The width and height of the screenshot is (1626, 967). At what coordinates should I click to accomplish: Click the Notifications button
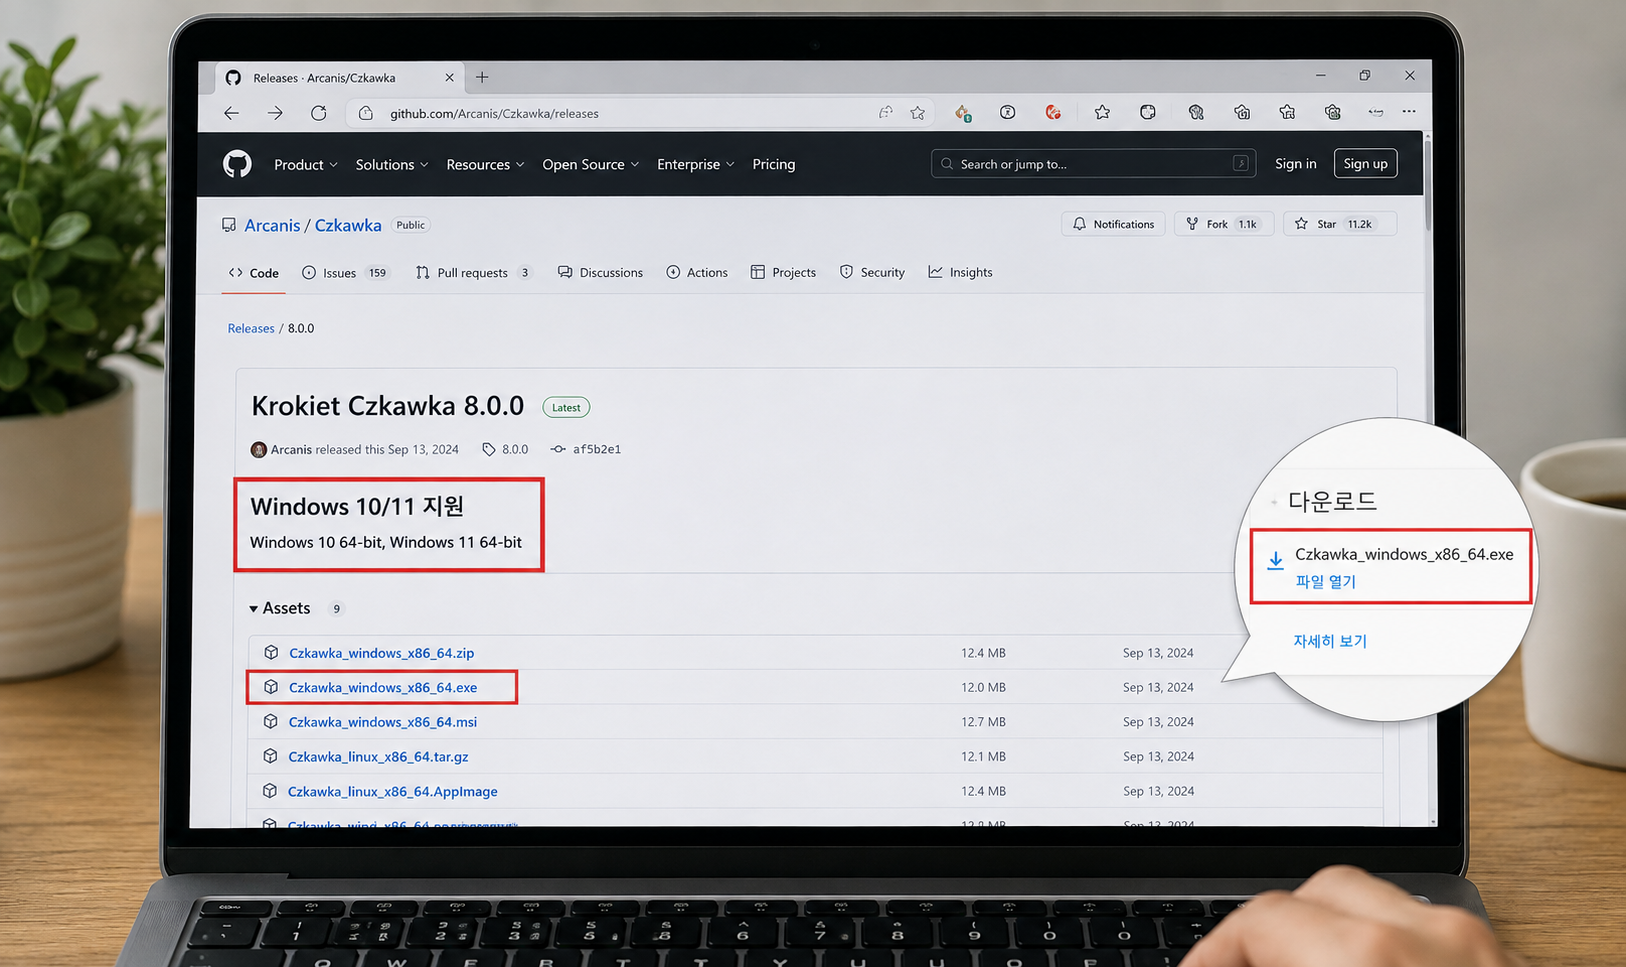click(1113, 224)
